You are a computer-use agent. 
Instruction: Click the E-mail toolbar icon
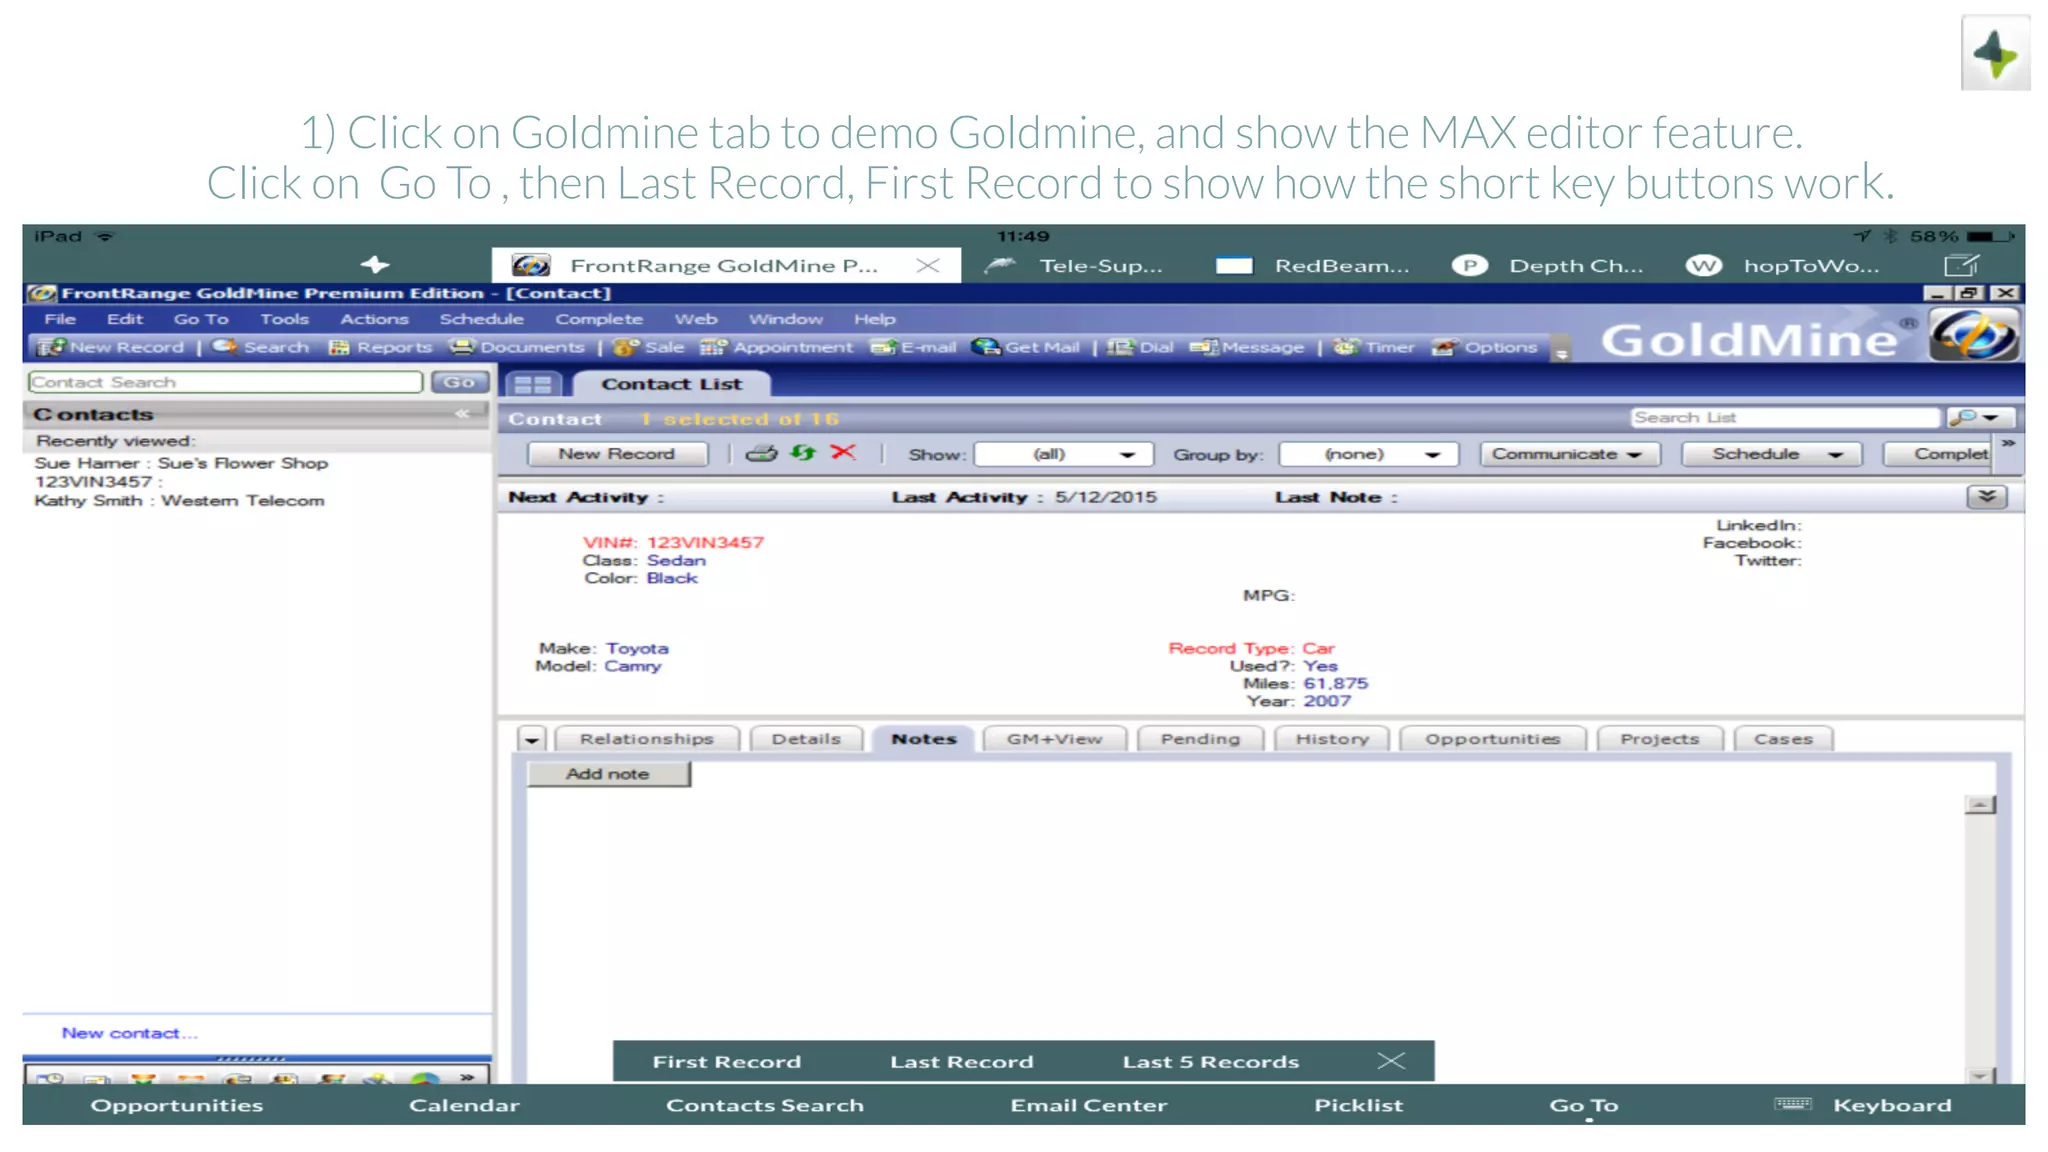(x=914, y=347)
